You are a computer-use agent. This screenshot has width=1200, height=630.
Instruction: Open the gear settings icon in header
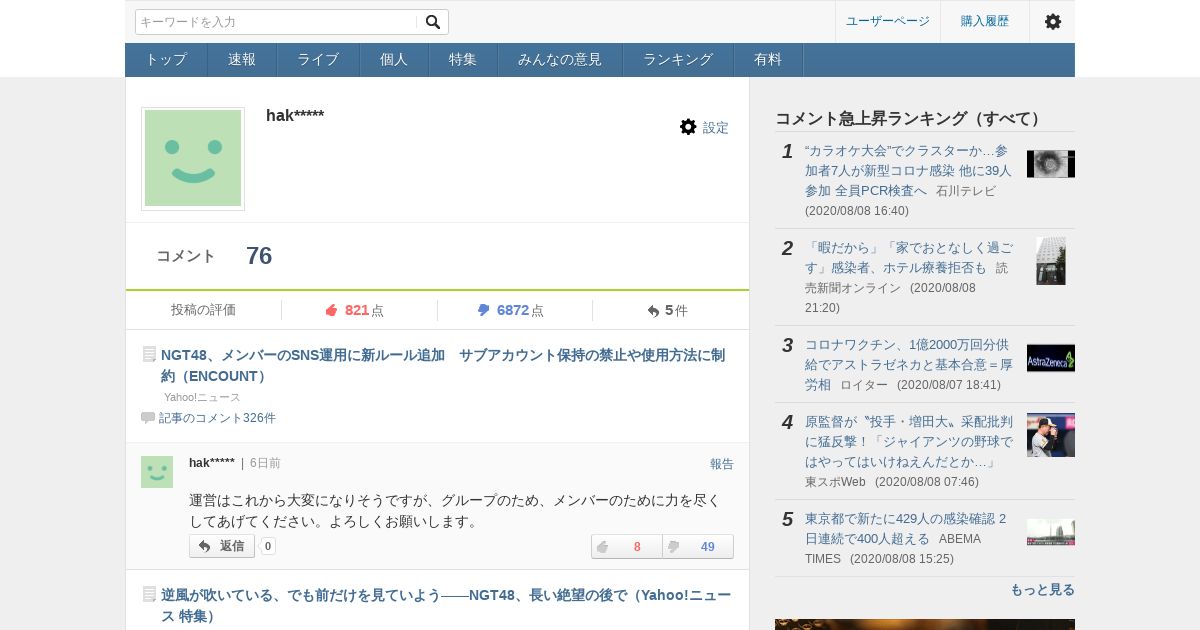tap(1052, 21)
